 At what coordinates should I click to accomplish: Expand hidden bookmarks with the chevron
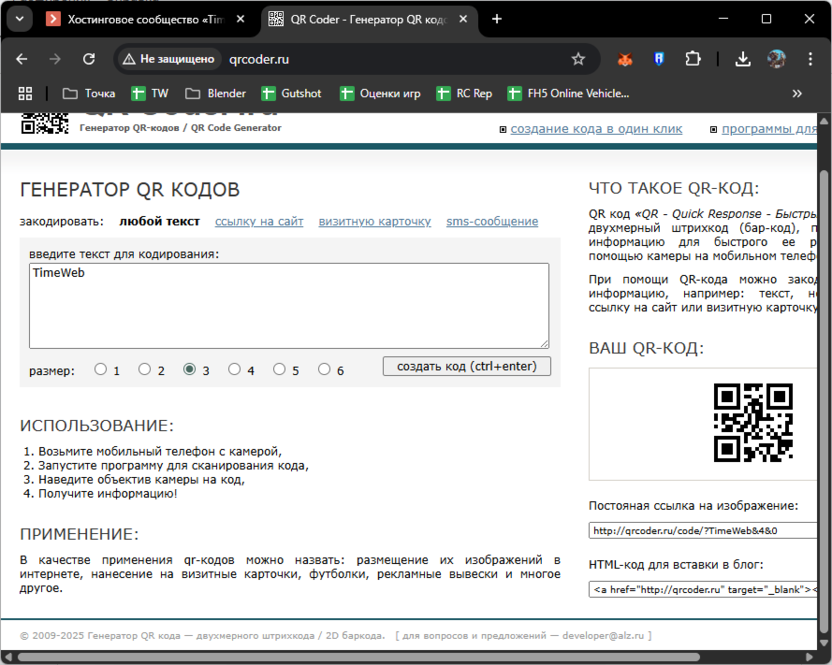[x=797, y=93]
